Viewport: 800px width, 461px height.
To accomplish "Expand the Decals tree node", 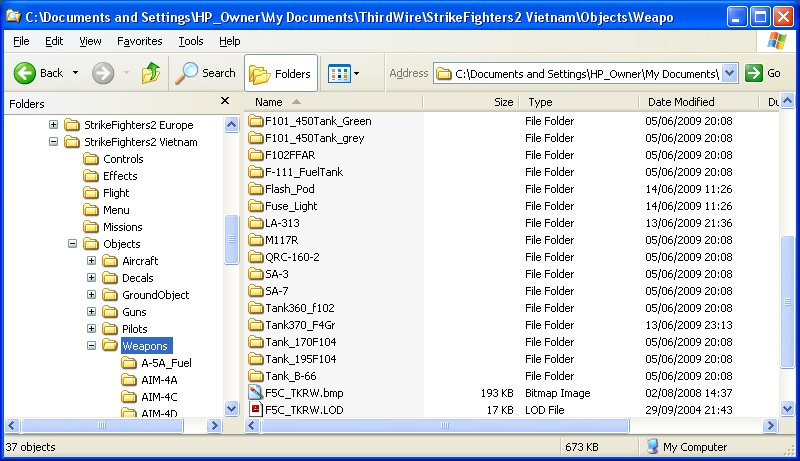I will (91, 277).
